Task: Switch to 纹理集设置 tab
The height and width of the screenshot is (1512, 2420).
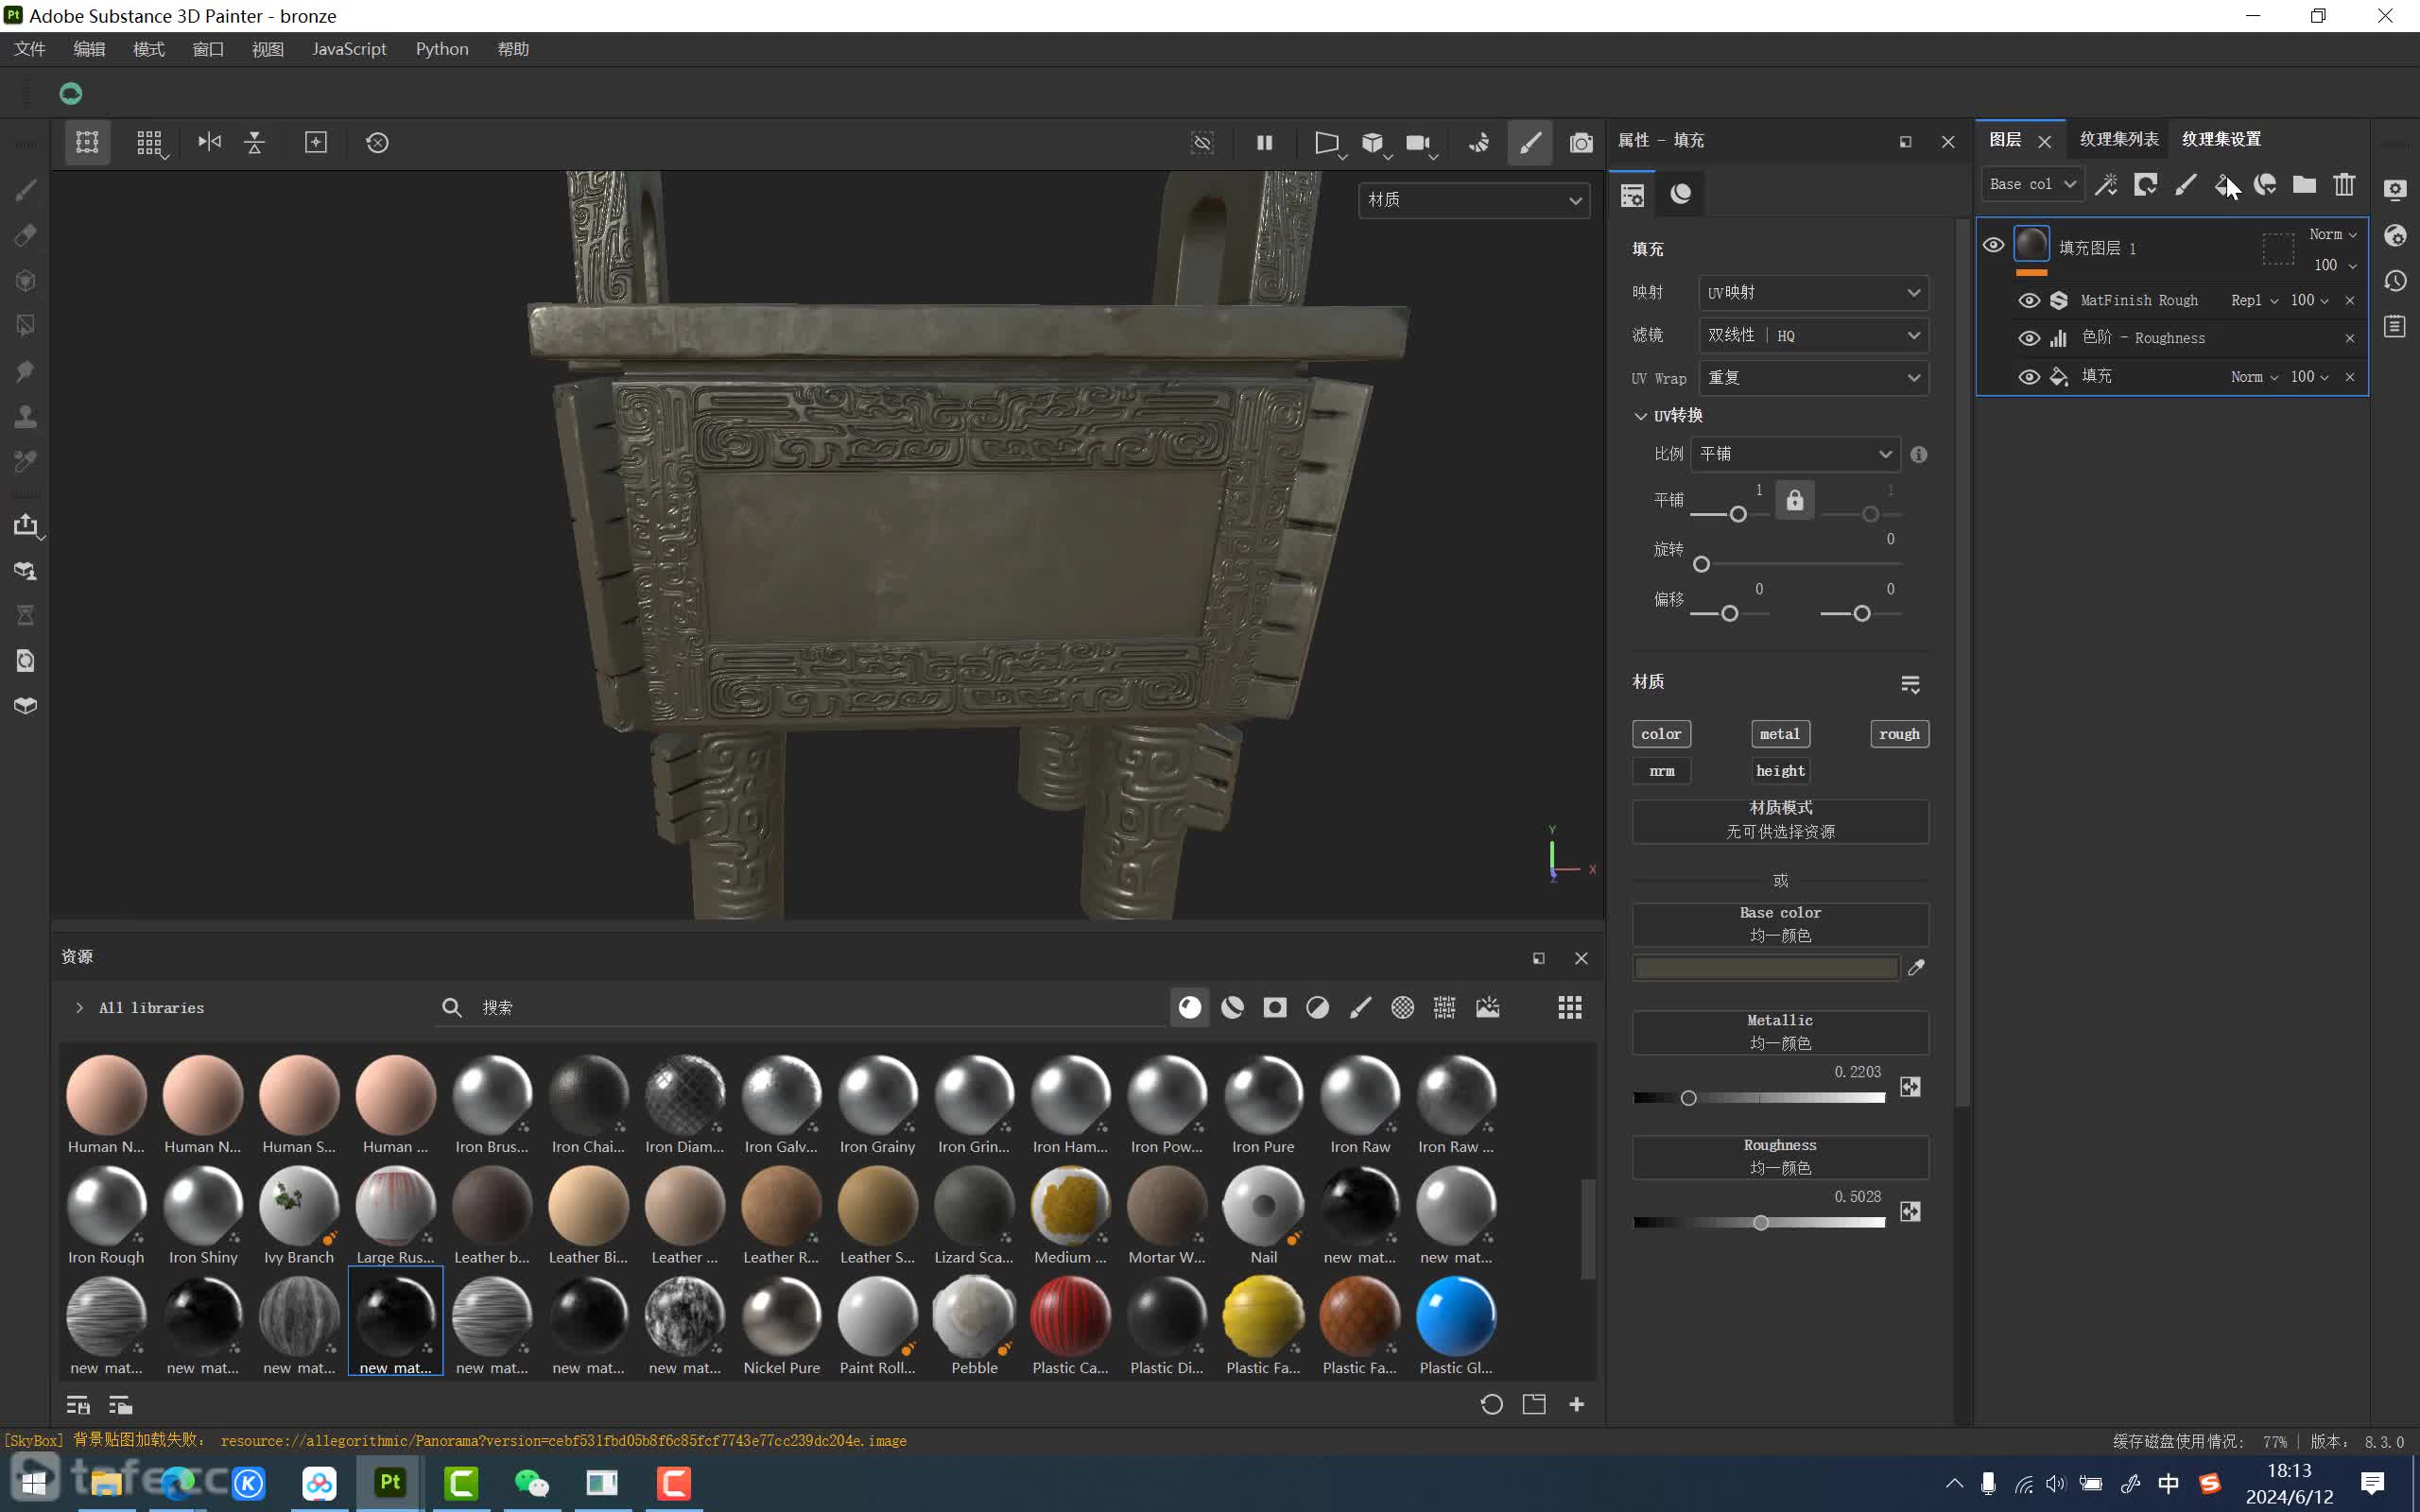Action: pos(2221,139)
